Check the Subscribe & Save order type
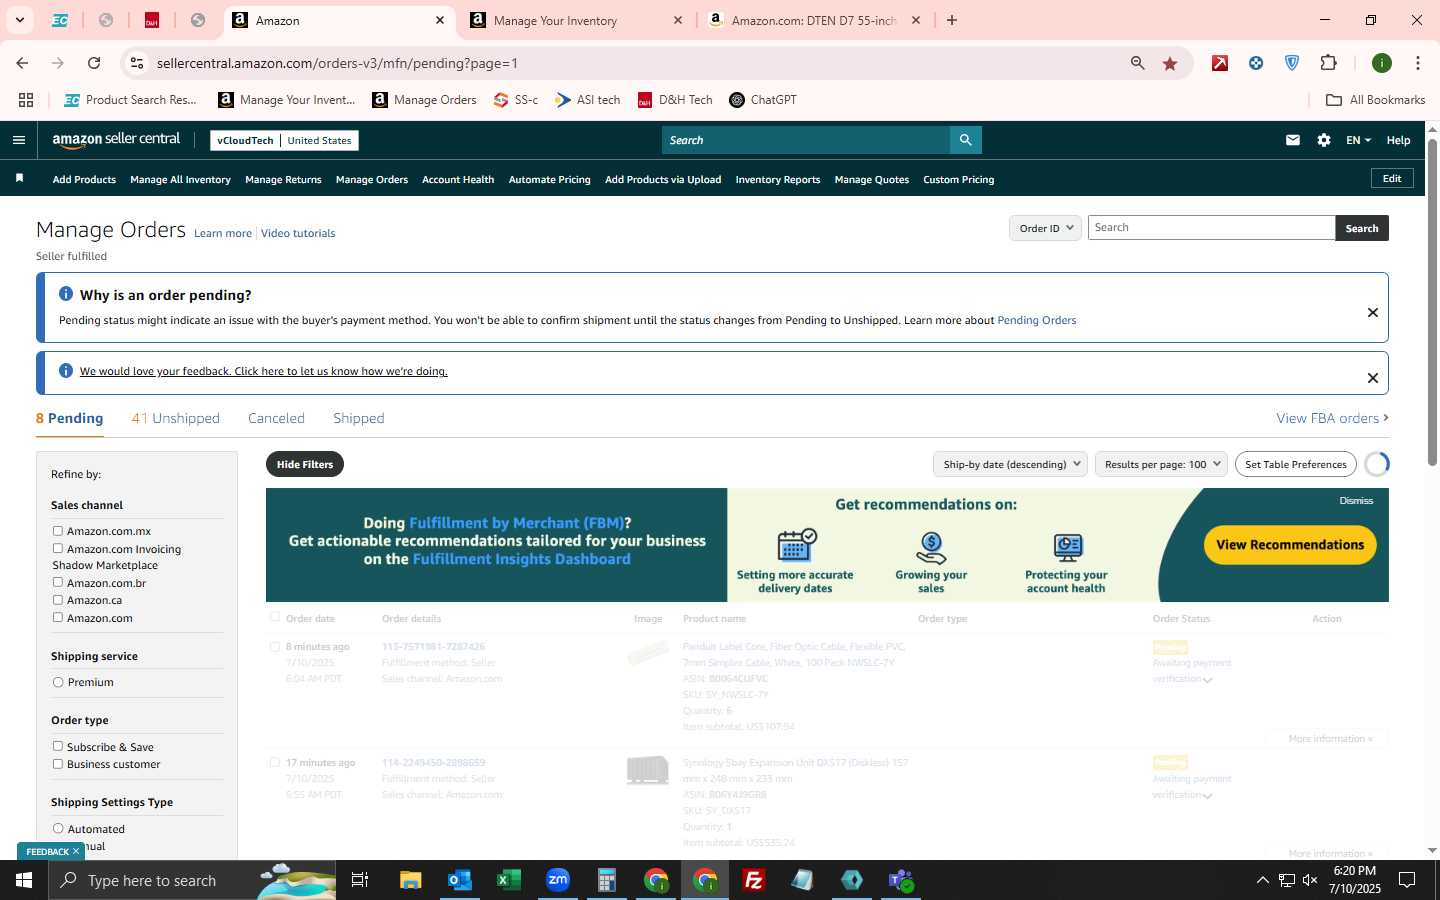The image size is (1440, 900). tap(58, 746)
